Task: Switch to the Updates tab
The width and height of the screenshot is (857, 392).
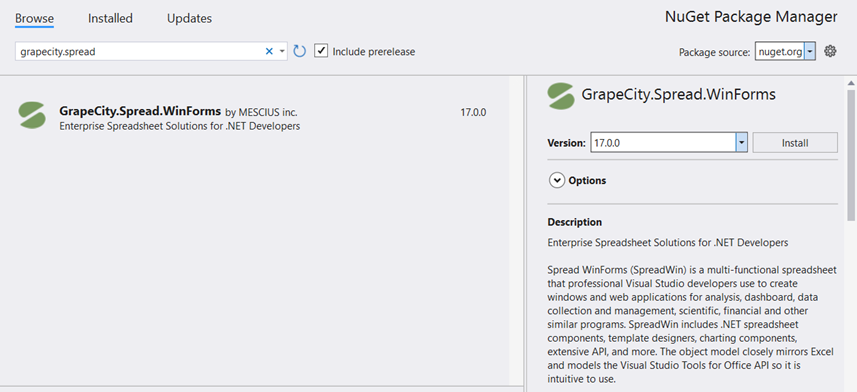Action: click(190, 18)
